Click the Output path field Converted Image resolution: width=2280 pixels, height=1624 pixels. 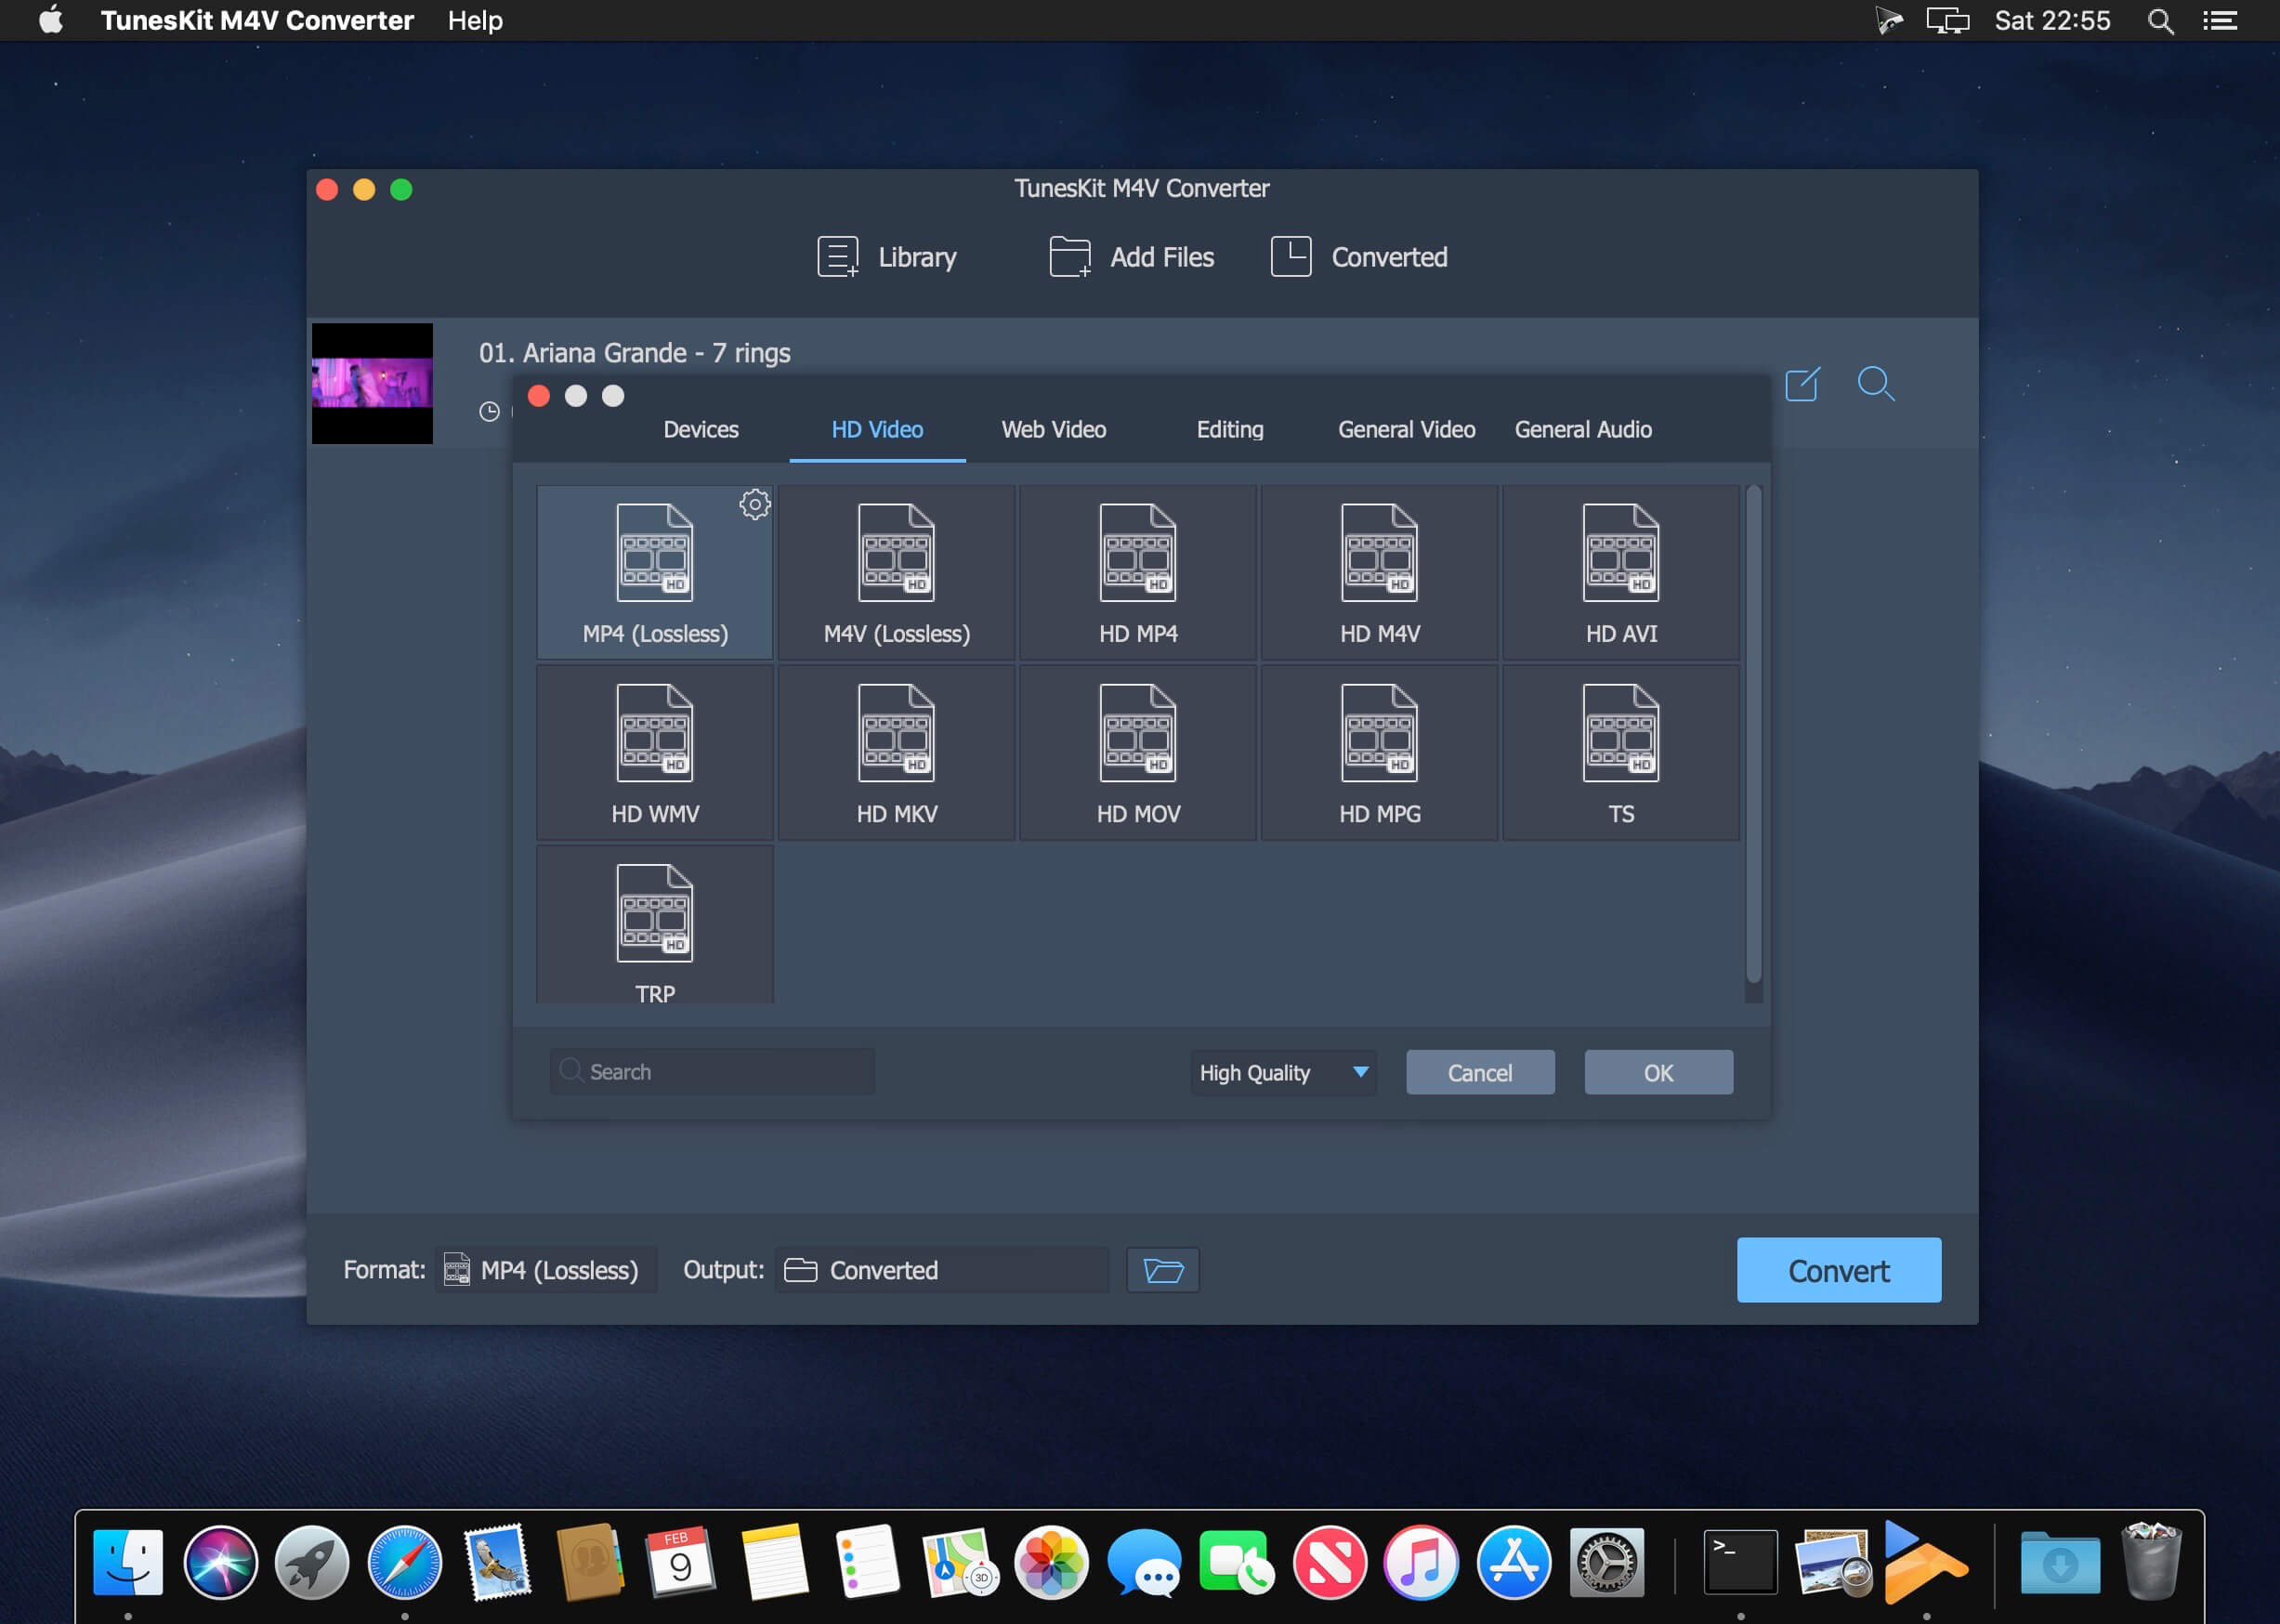(x=942, y=1270)
